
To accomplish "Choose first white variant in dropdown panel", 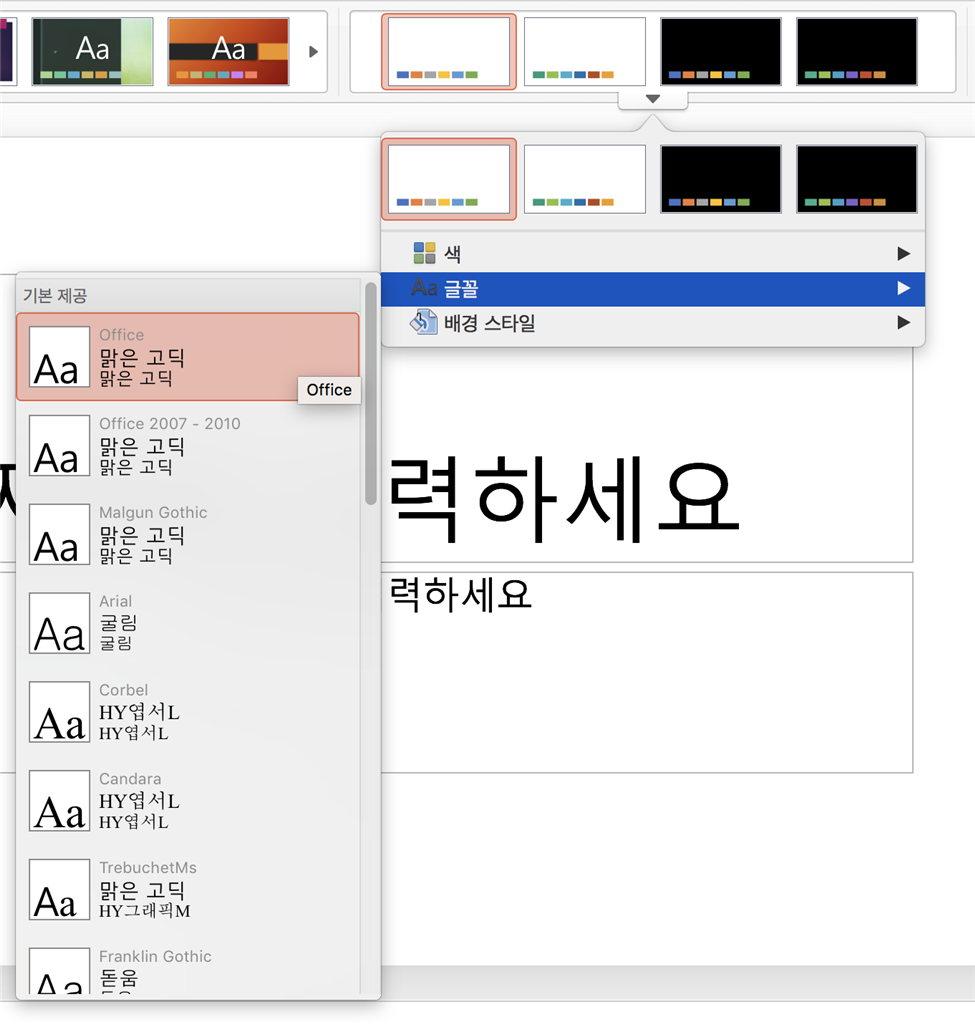I will [449, 179].
